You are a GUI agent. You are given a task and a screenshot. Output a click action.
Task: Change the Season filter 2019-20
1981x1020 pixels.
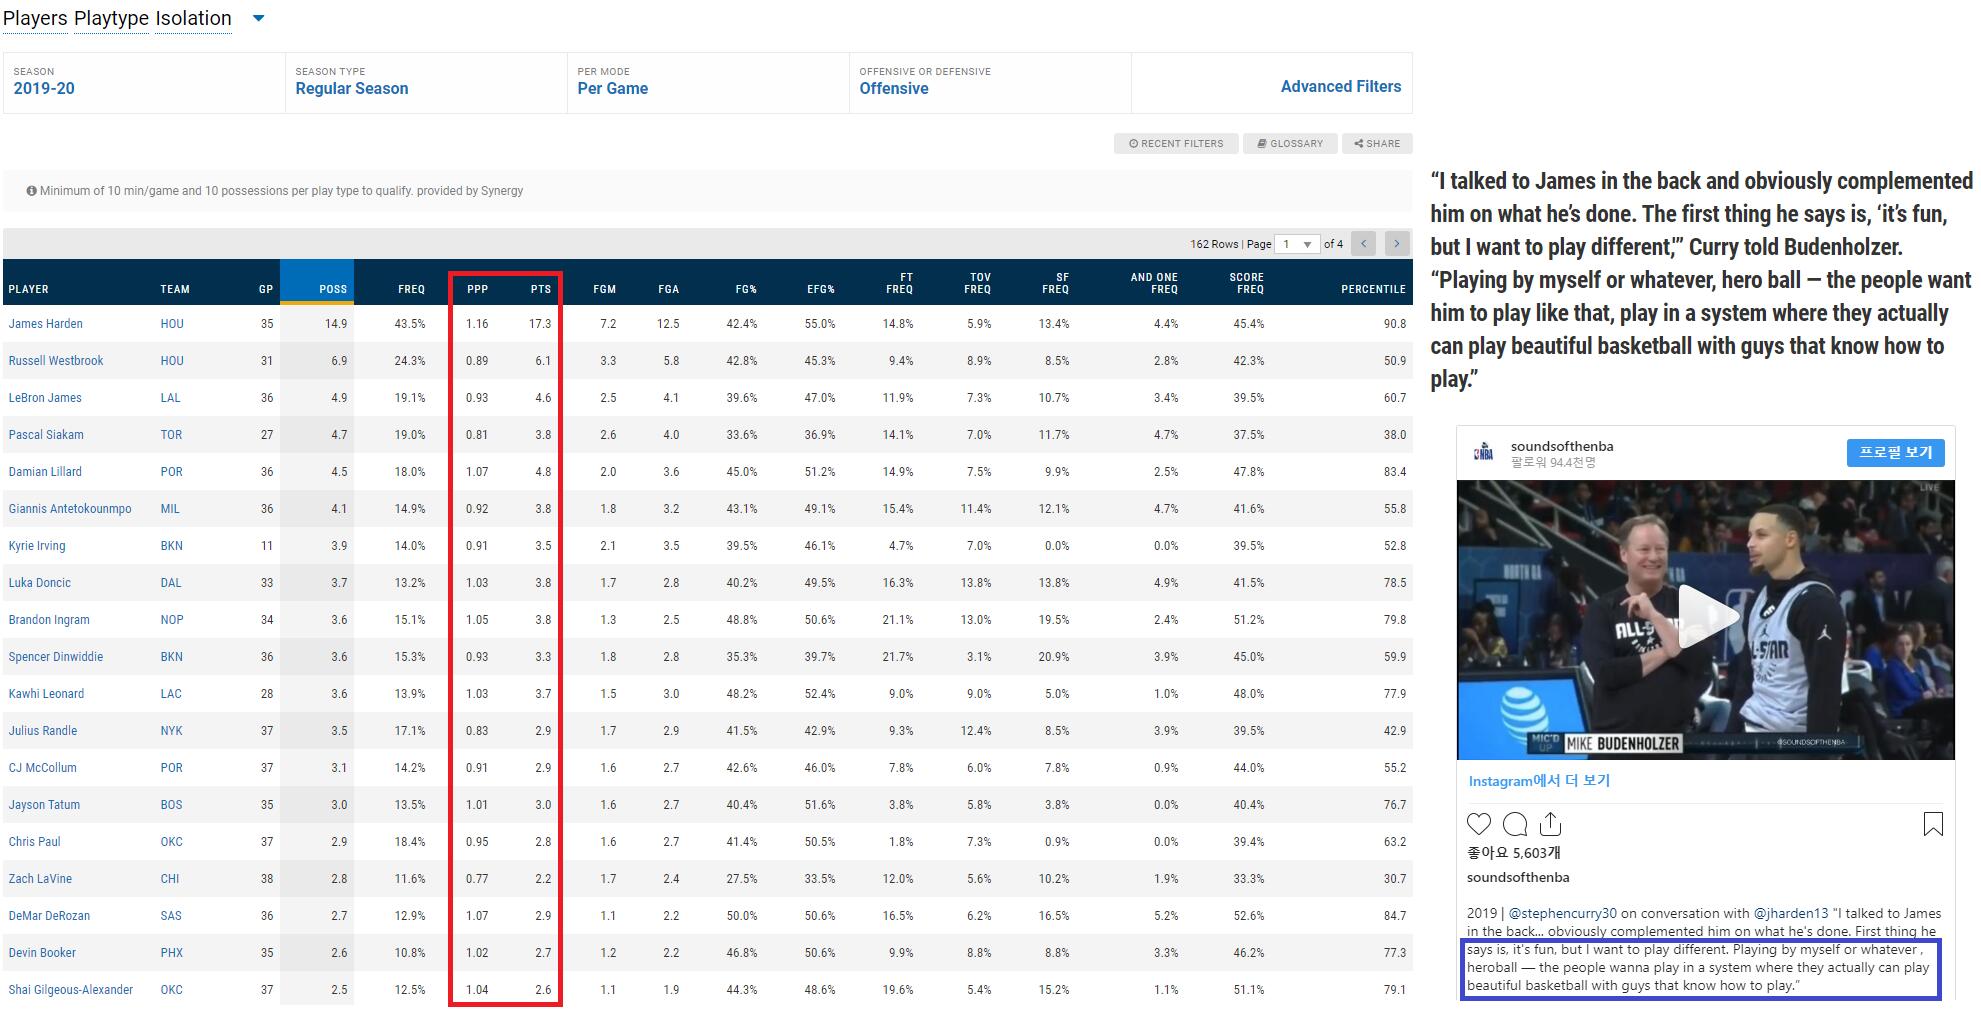click(144, 82)
